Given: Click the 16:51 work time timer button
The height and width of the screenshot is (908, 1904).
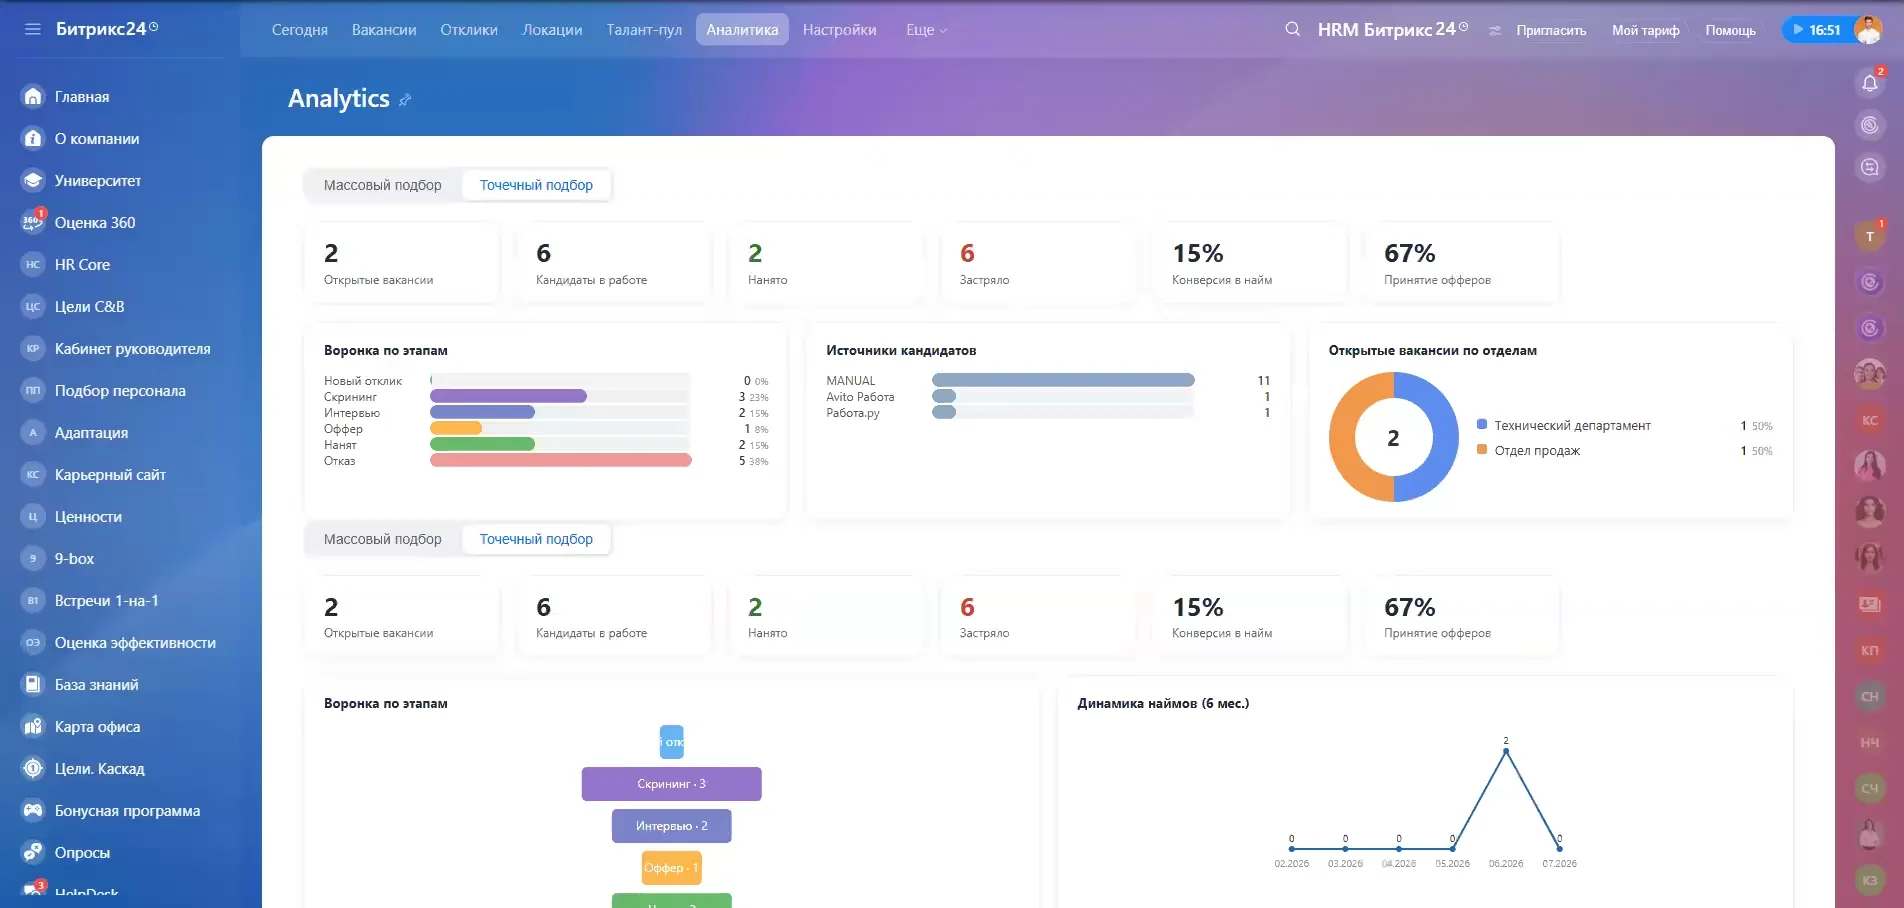Looking at the screenshot, I should pyautogui.click(x=1817, y=30).
